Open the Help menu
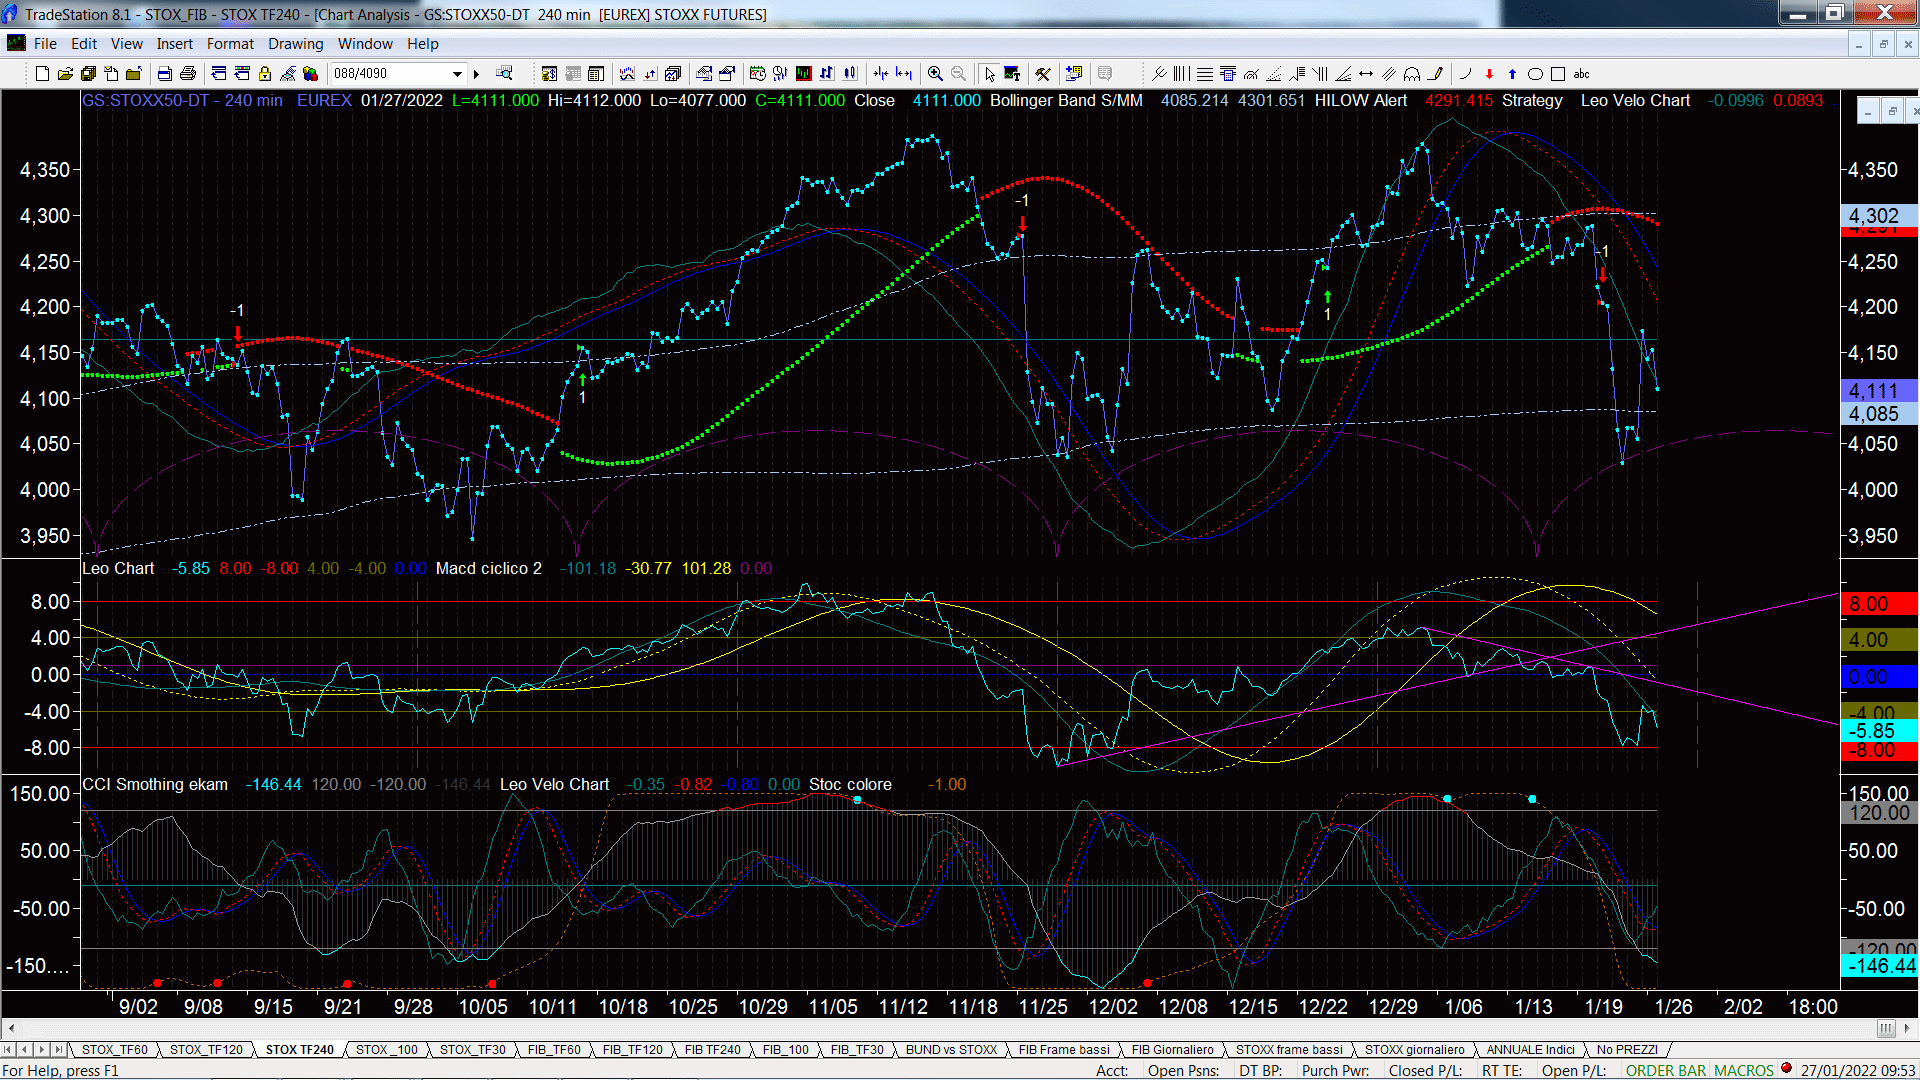 pos(422,44)
